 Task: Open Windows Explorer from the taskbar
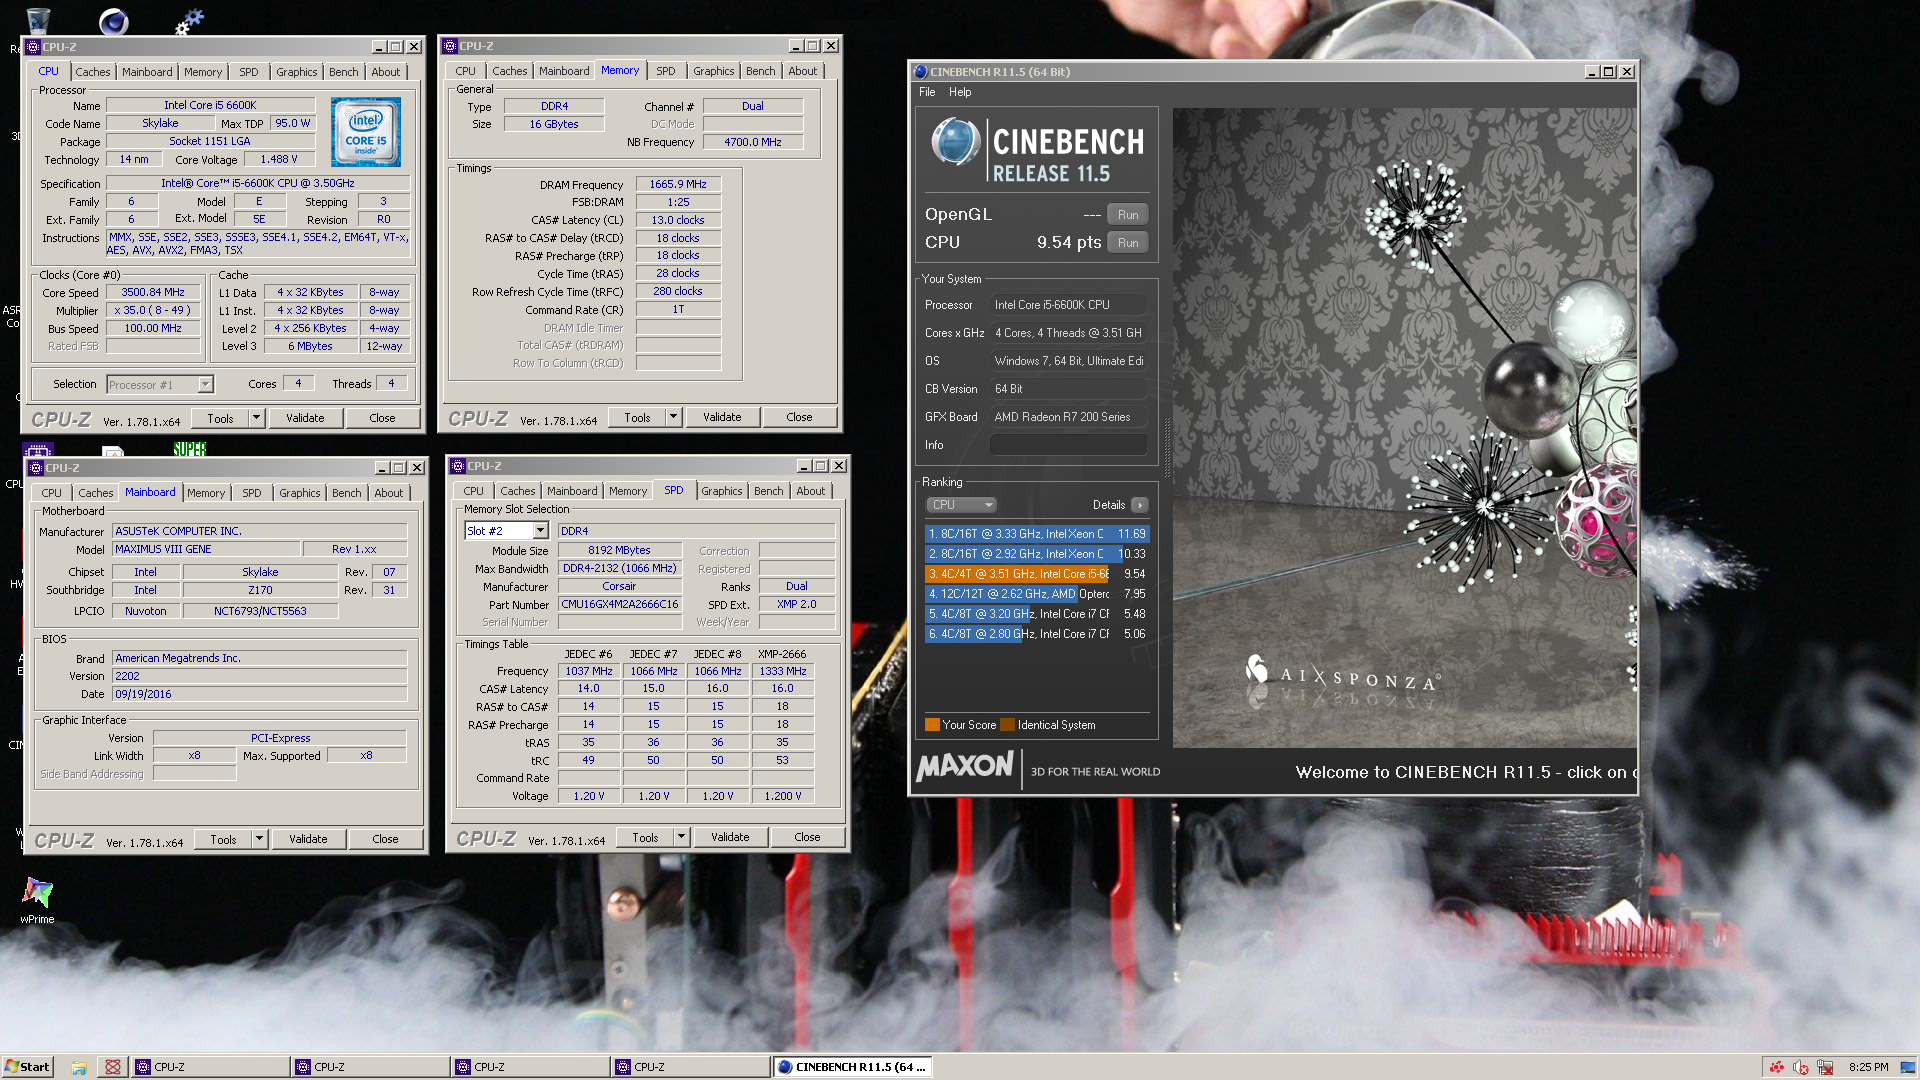click(x=79, y=1067)
